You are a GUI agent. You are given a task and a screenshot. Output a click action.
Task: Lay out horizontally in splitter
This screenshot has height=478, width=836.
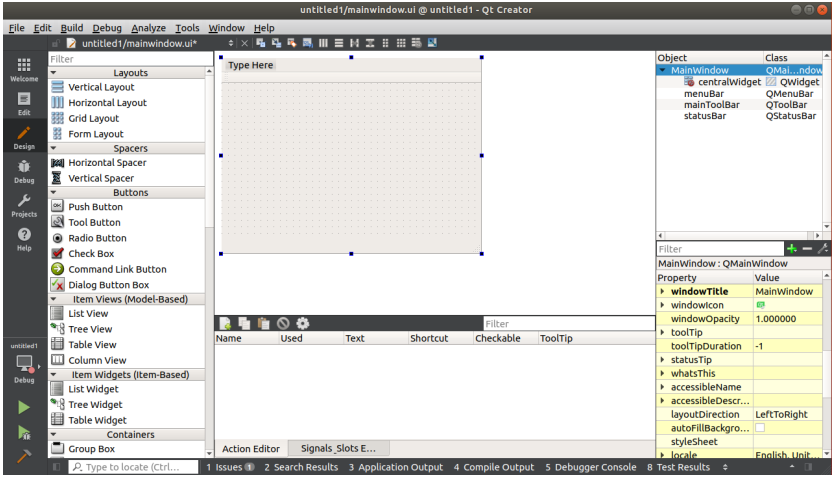click(354, 43)
